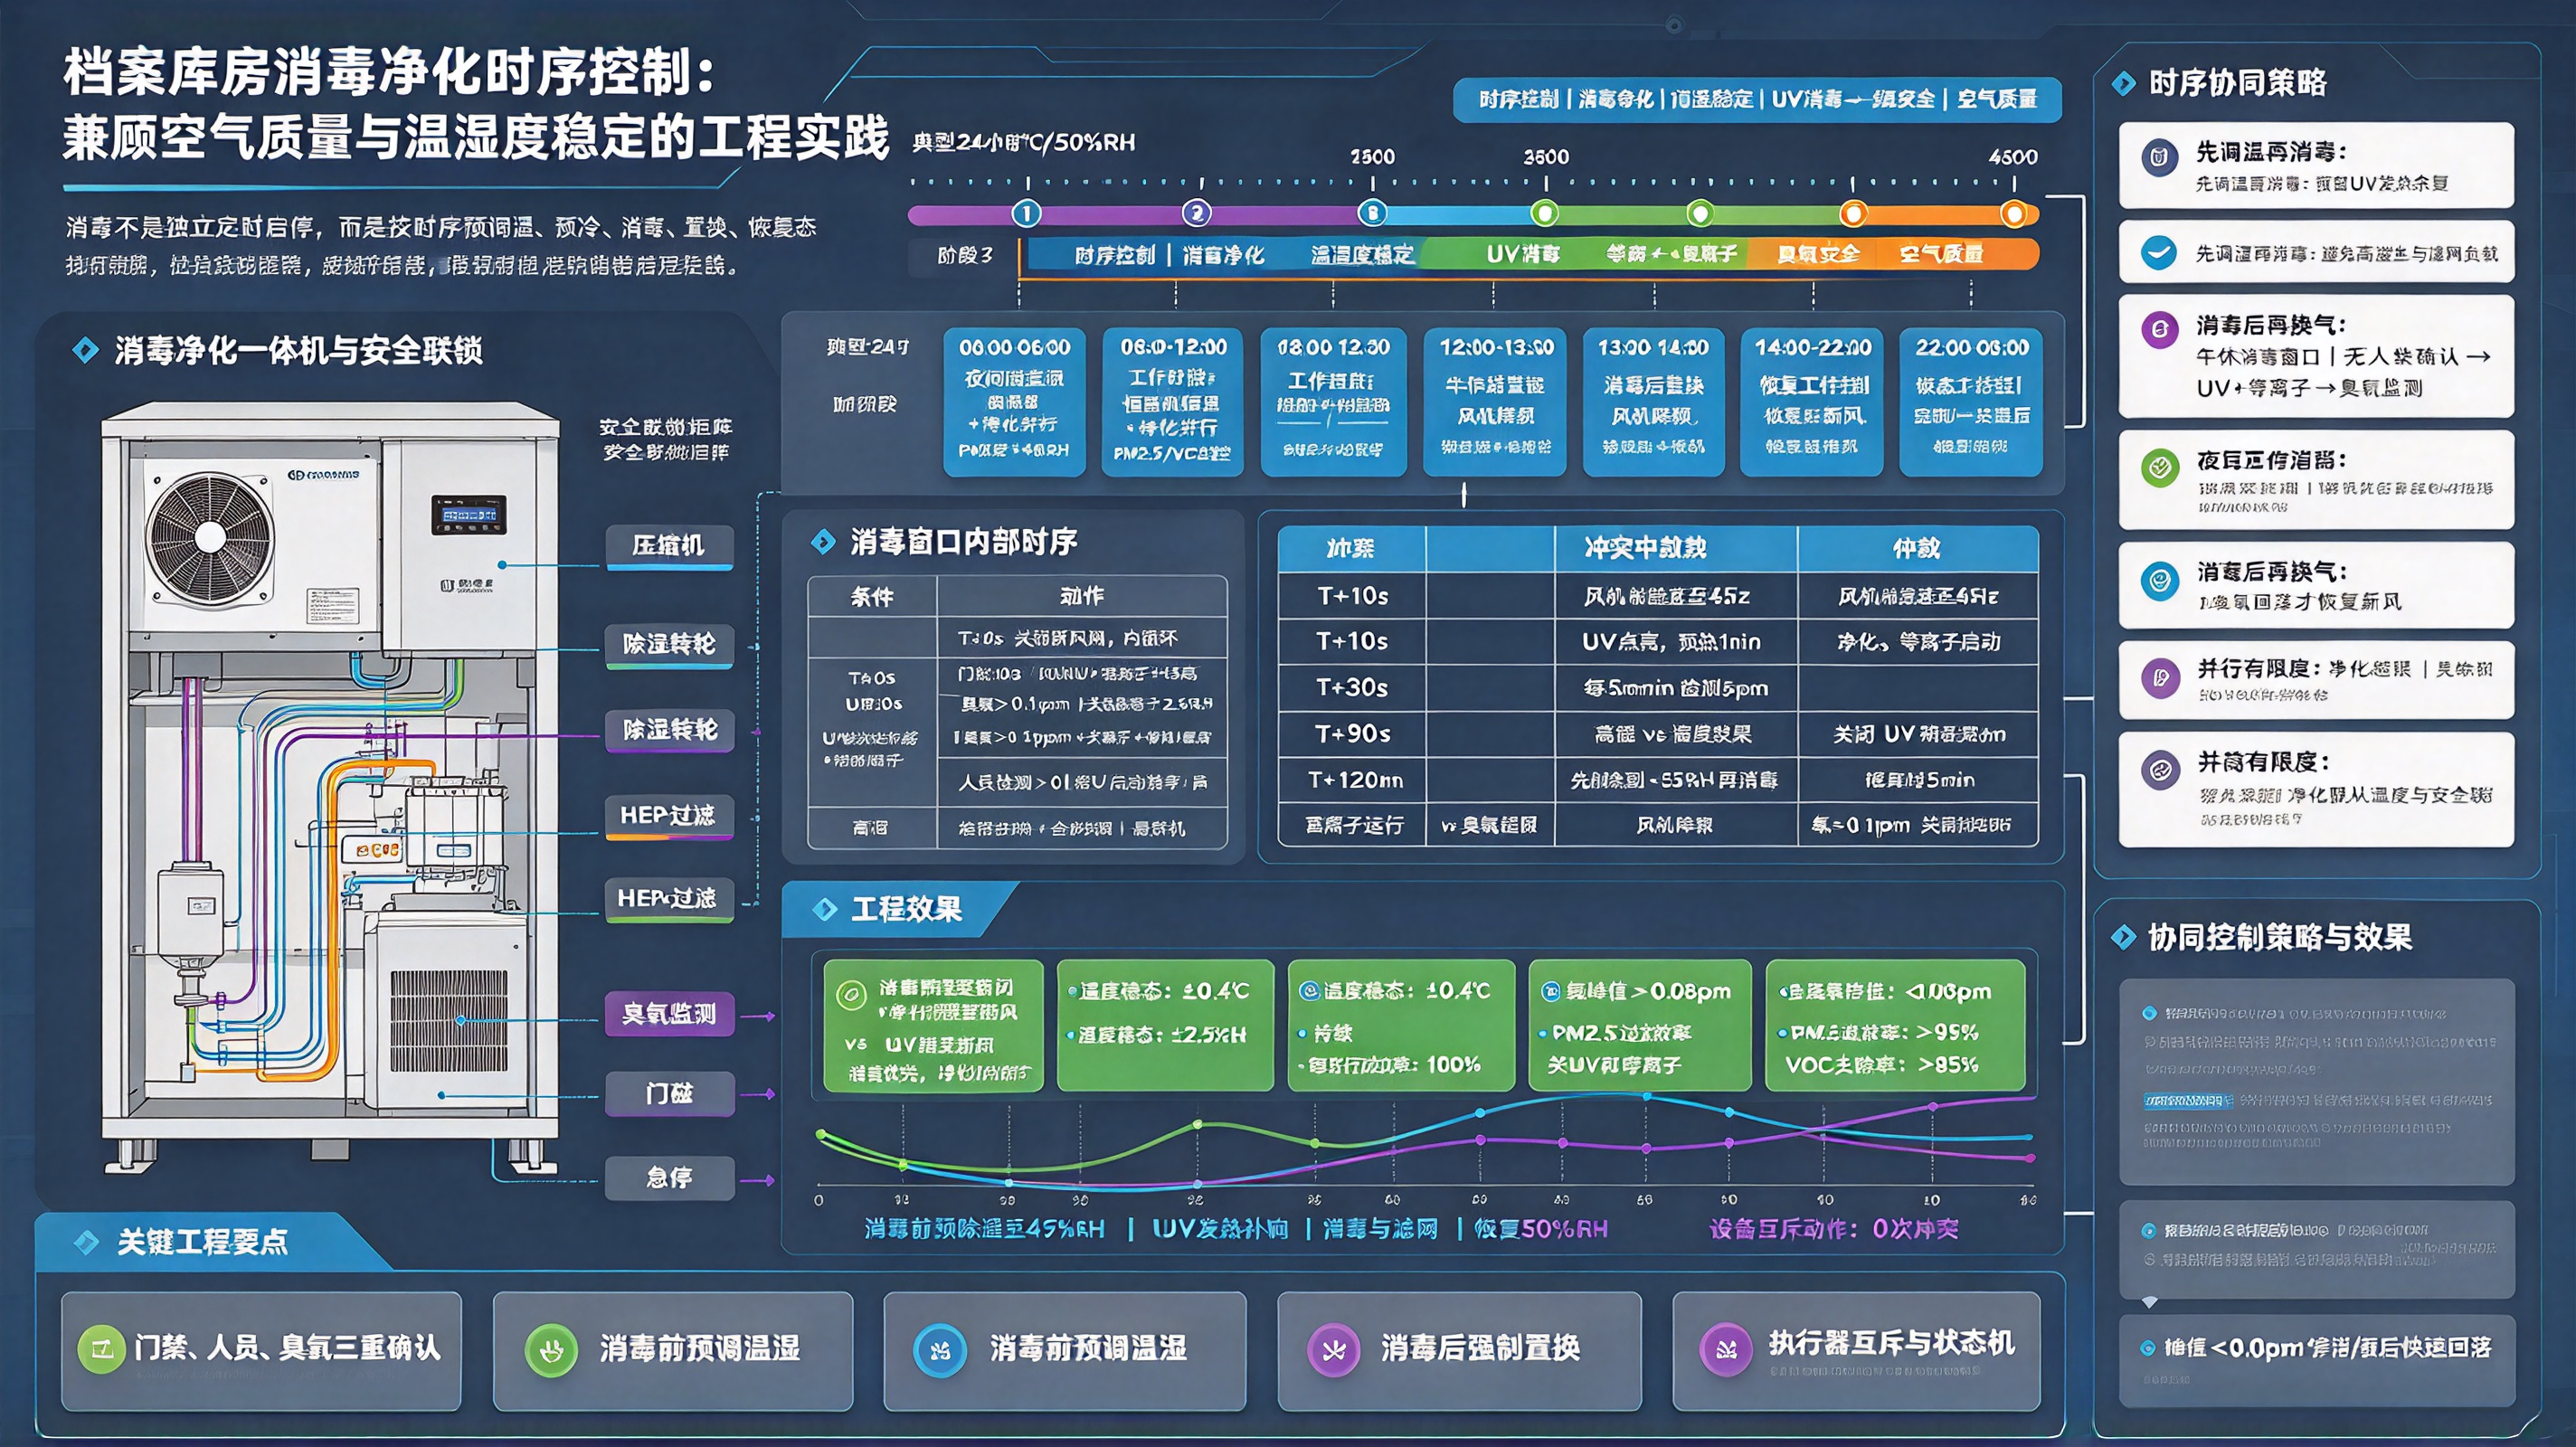The height and width of the screenshot is (1447, 2576).
Task: Click the 条件 column header
Action: pyautogui.click(x=872, y=597)
